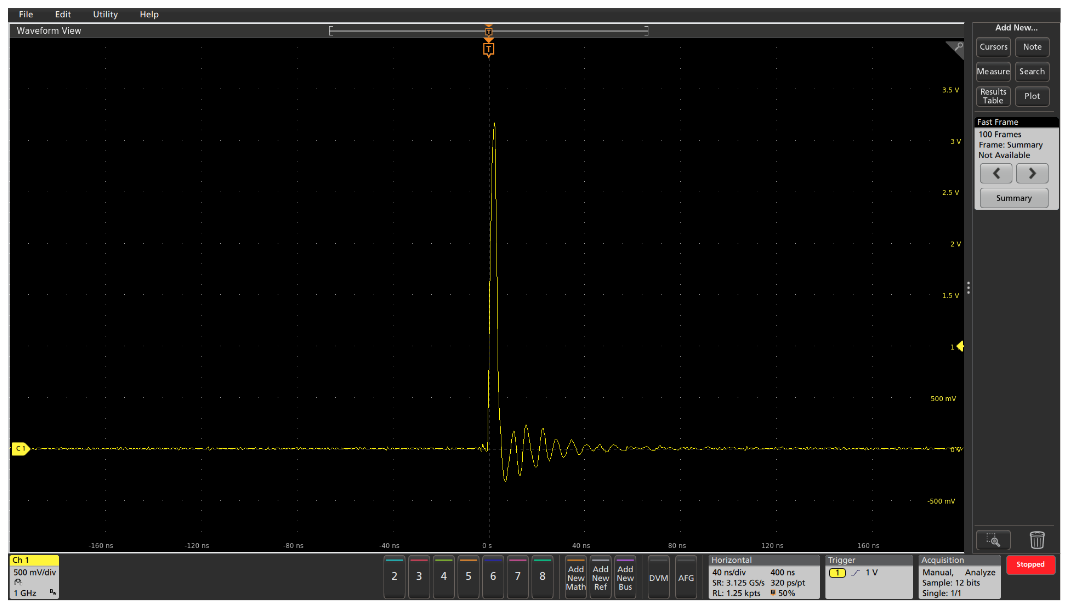Go to previous Fast Frame with left arrow
The width and height of the screenshot is (1069, 607).
995,173
